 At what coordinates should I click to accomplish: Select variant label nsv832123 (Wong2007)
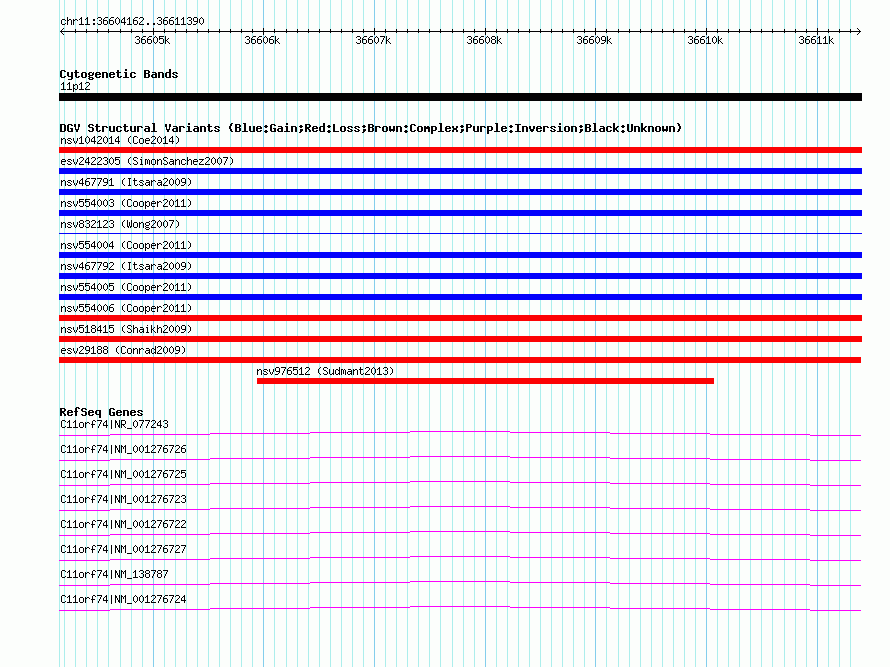click(120, 224)
